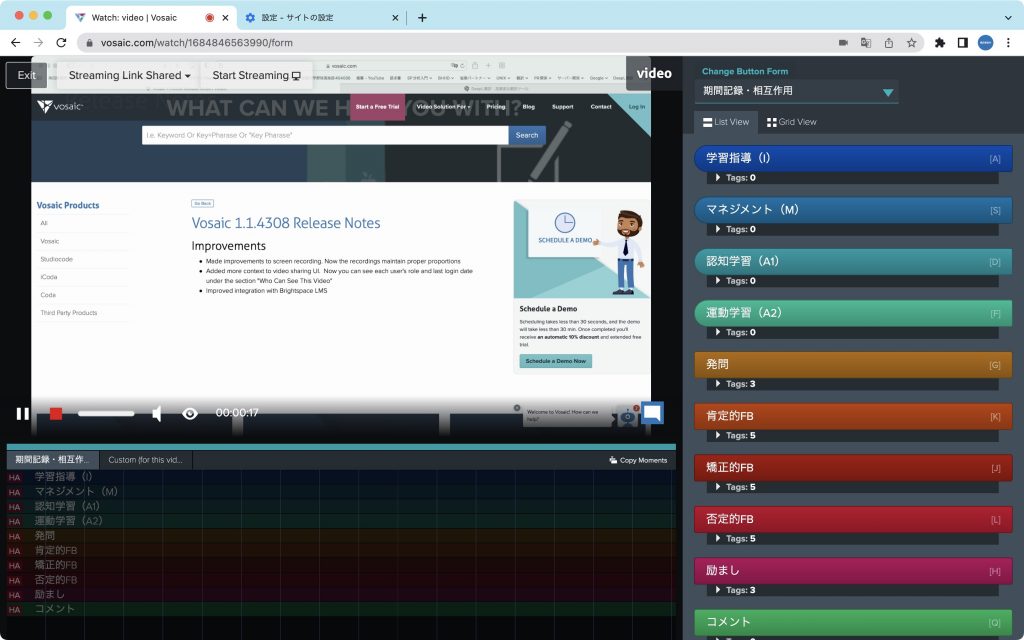This screenshot has width=1024, height=640.
Task: Click HA marker on 励まし timeline row
Action: tap(14, 595)
